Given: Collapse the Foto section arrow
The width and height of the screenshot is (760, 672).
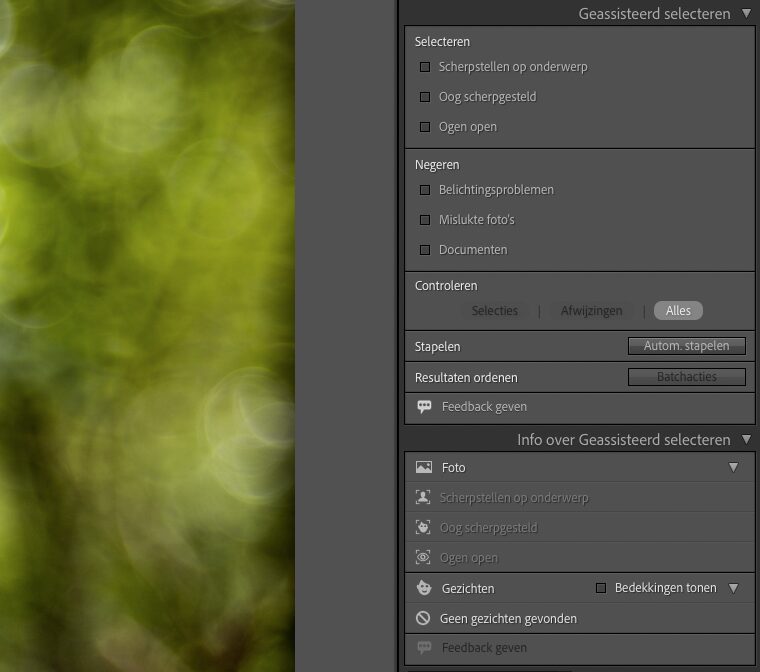Looking at the screenshot, I should click(x=733, y=467).
